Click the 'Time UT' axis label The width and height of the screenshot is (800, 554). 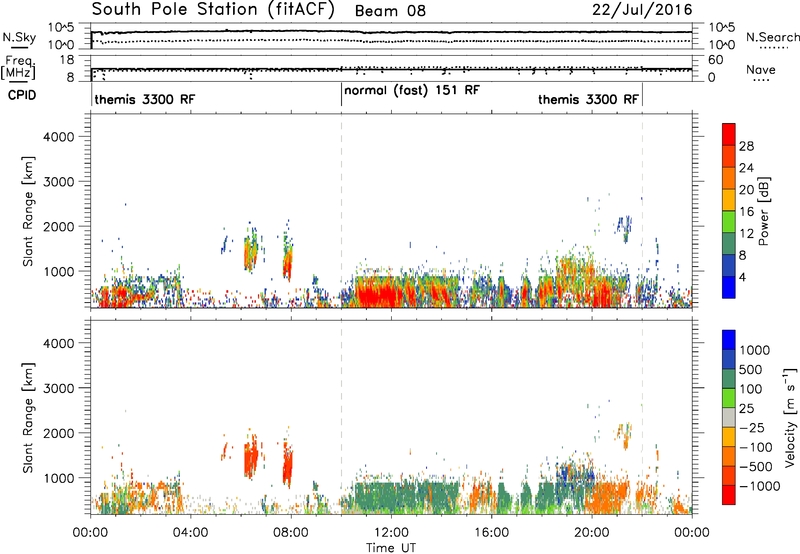pos(391,548)
